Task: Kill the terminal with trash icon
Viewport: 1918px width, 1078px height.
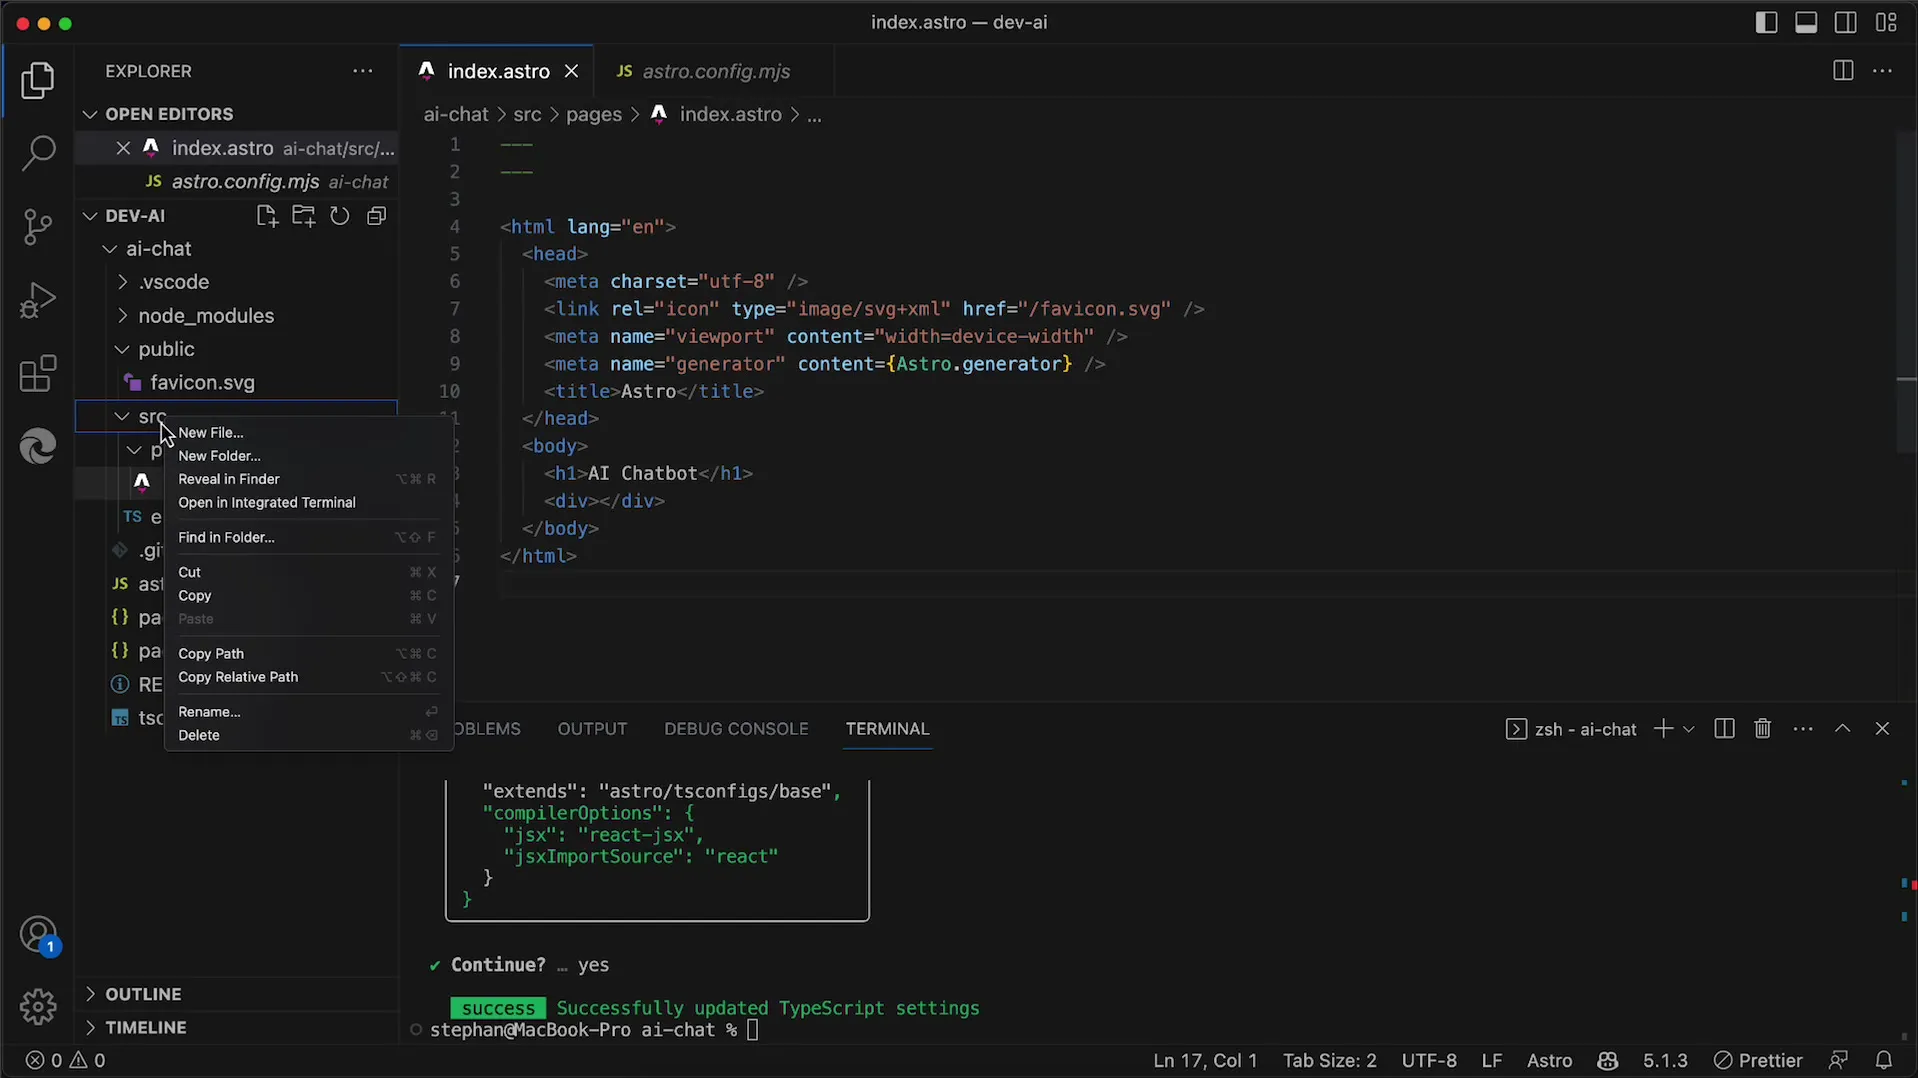Action: 1763,729
